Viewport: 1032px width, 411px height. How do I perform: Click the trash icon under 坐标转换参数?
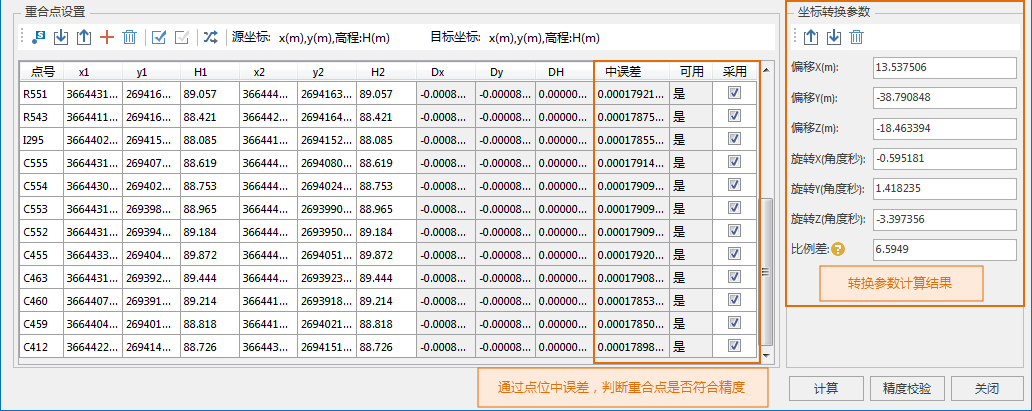(856, 37)
